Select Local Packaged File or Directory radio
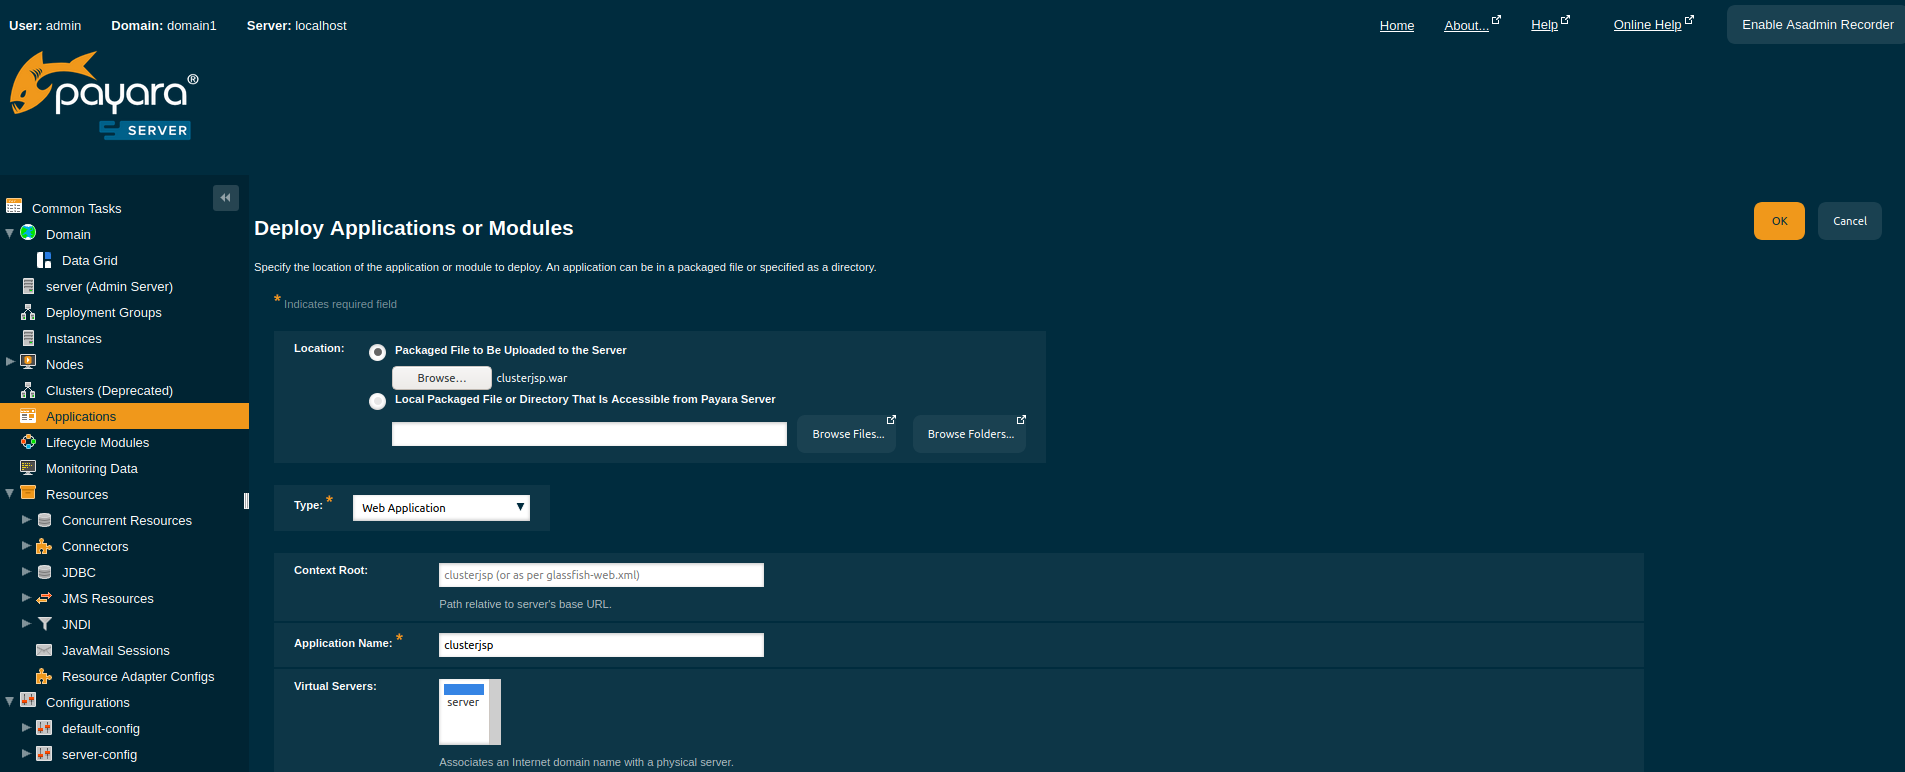 (x=377, y=401)
